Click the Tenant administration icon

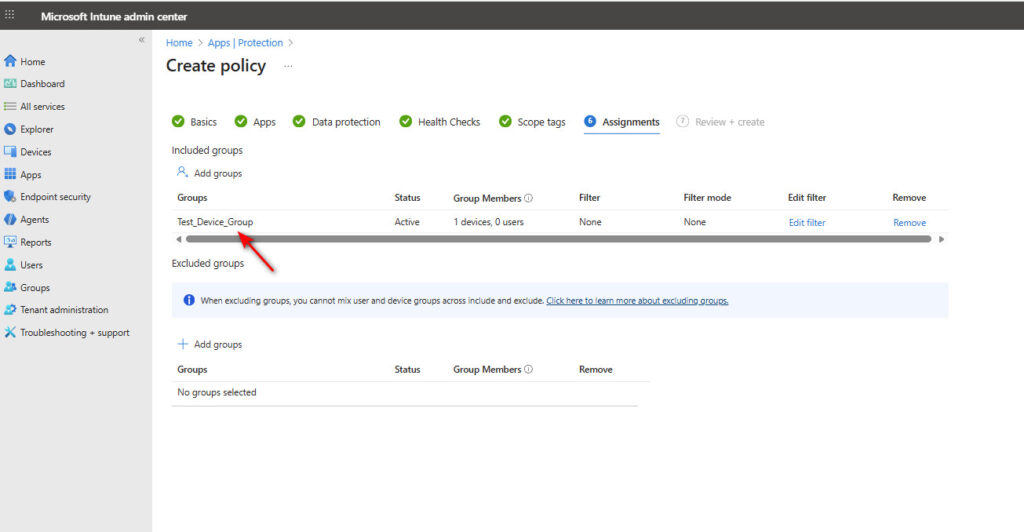[10, 310]
